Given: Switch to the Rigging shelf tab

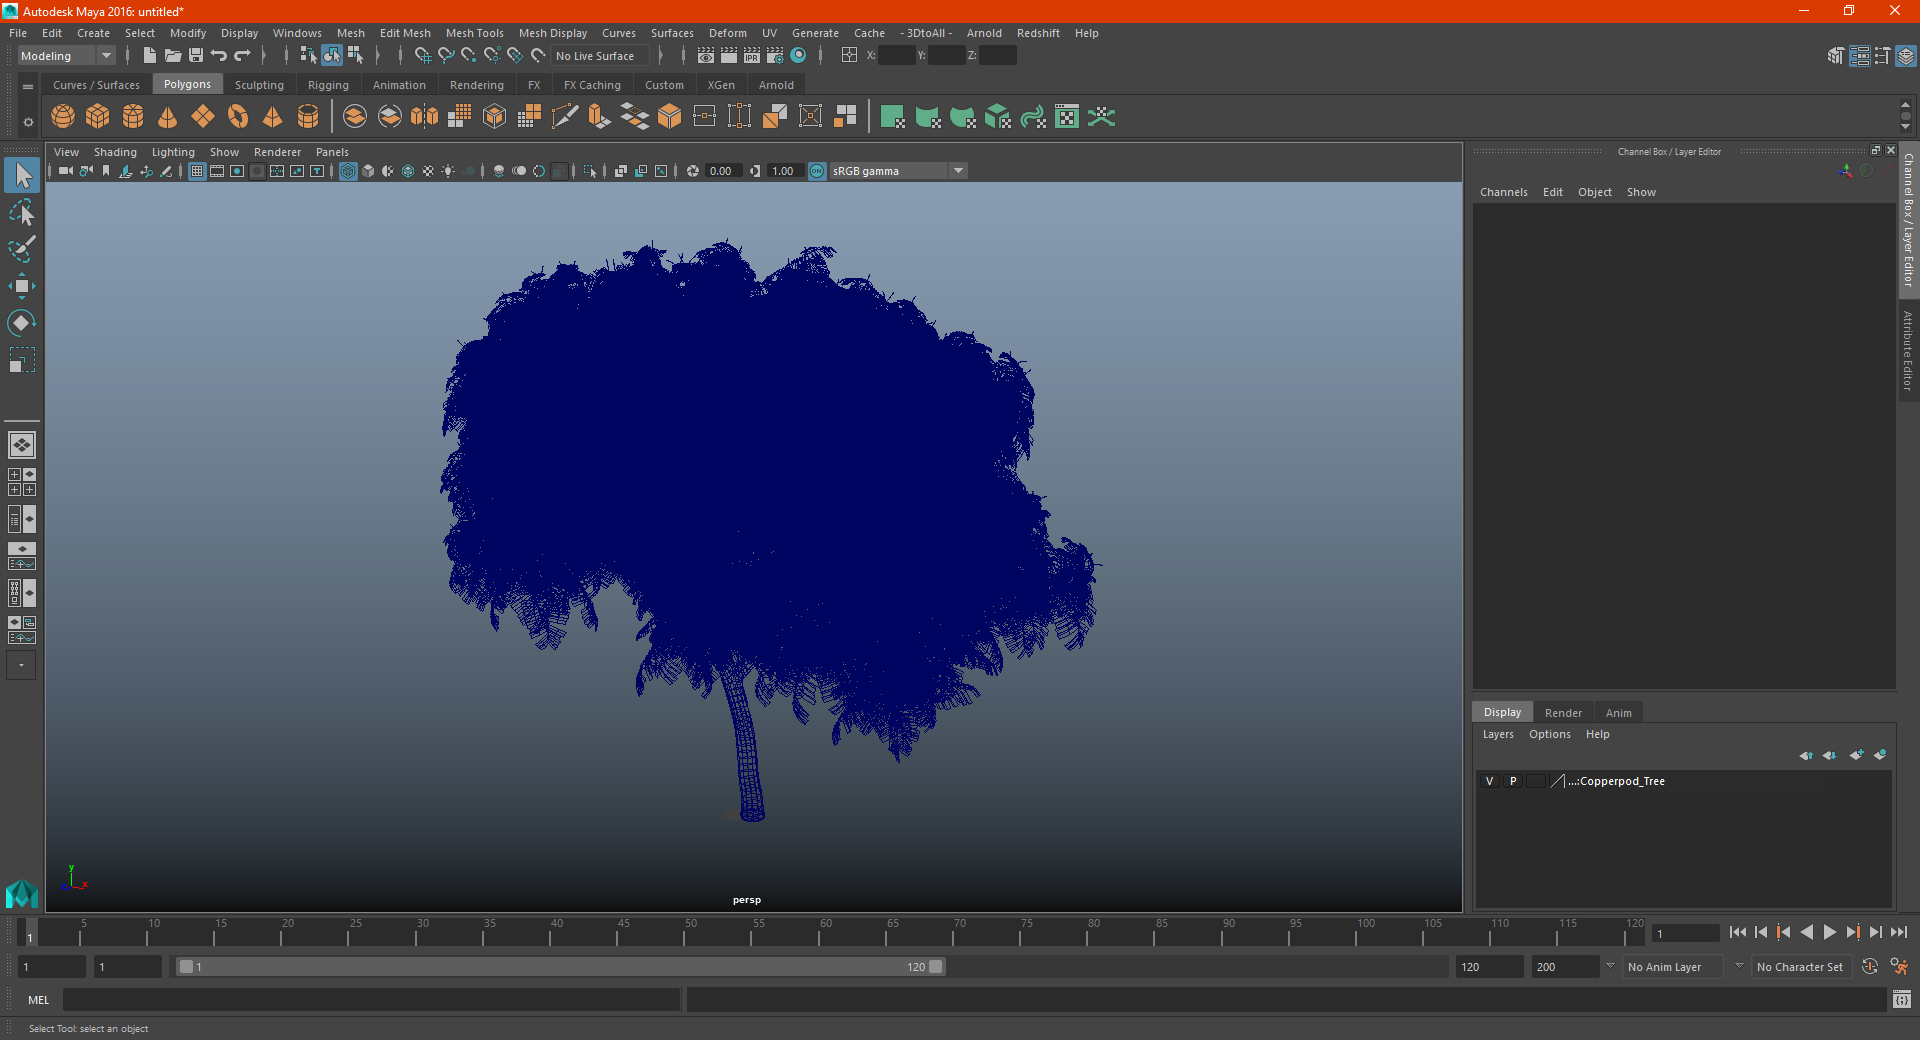Looking at the screenshot, I should (x=328, y=85).
